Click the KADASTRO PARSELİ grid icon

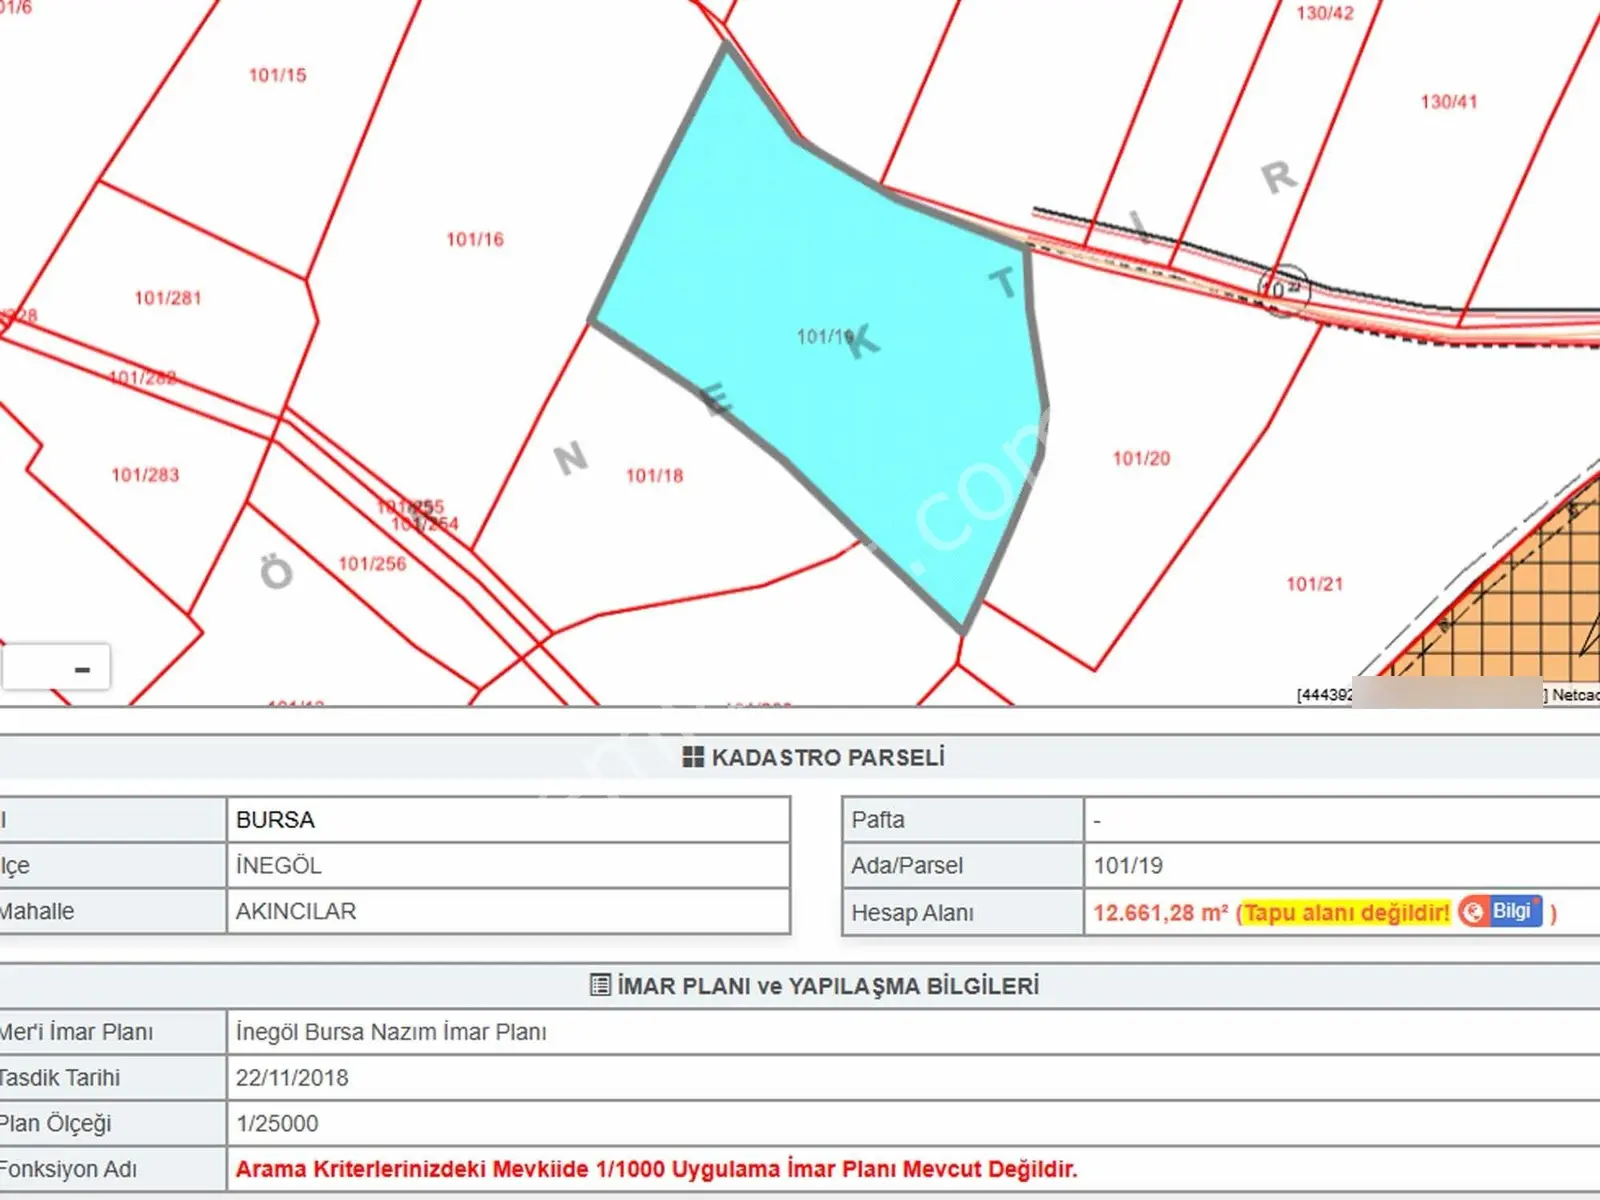click(x=693, y=757)
